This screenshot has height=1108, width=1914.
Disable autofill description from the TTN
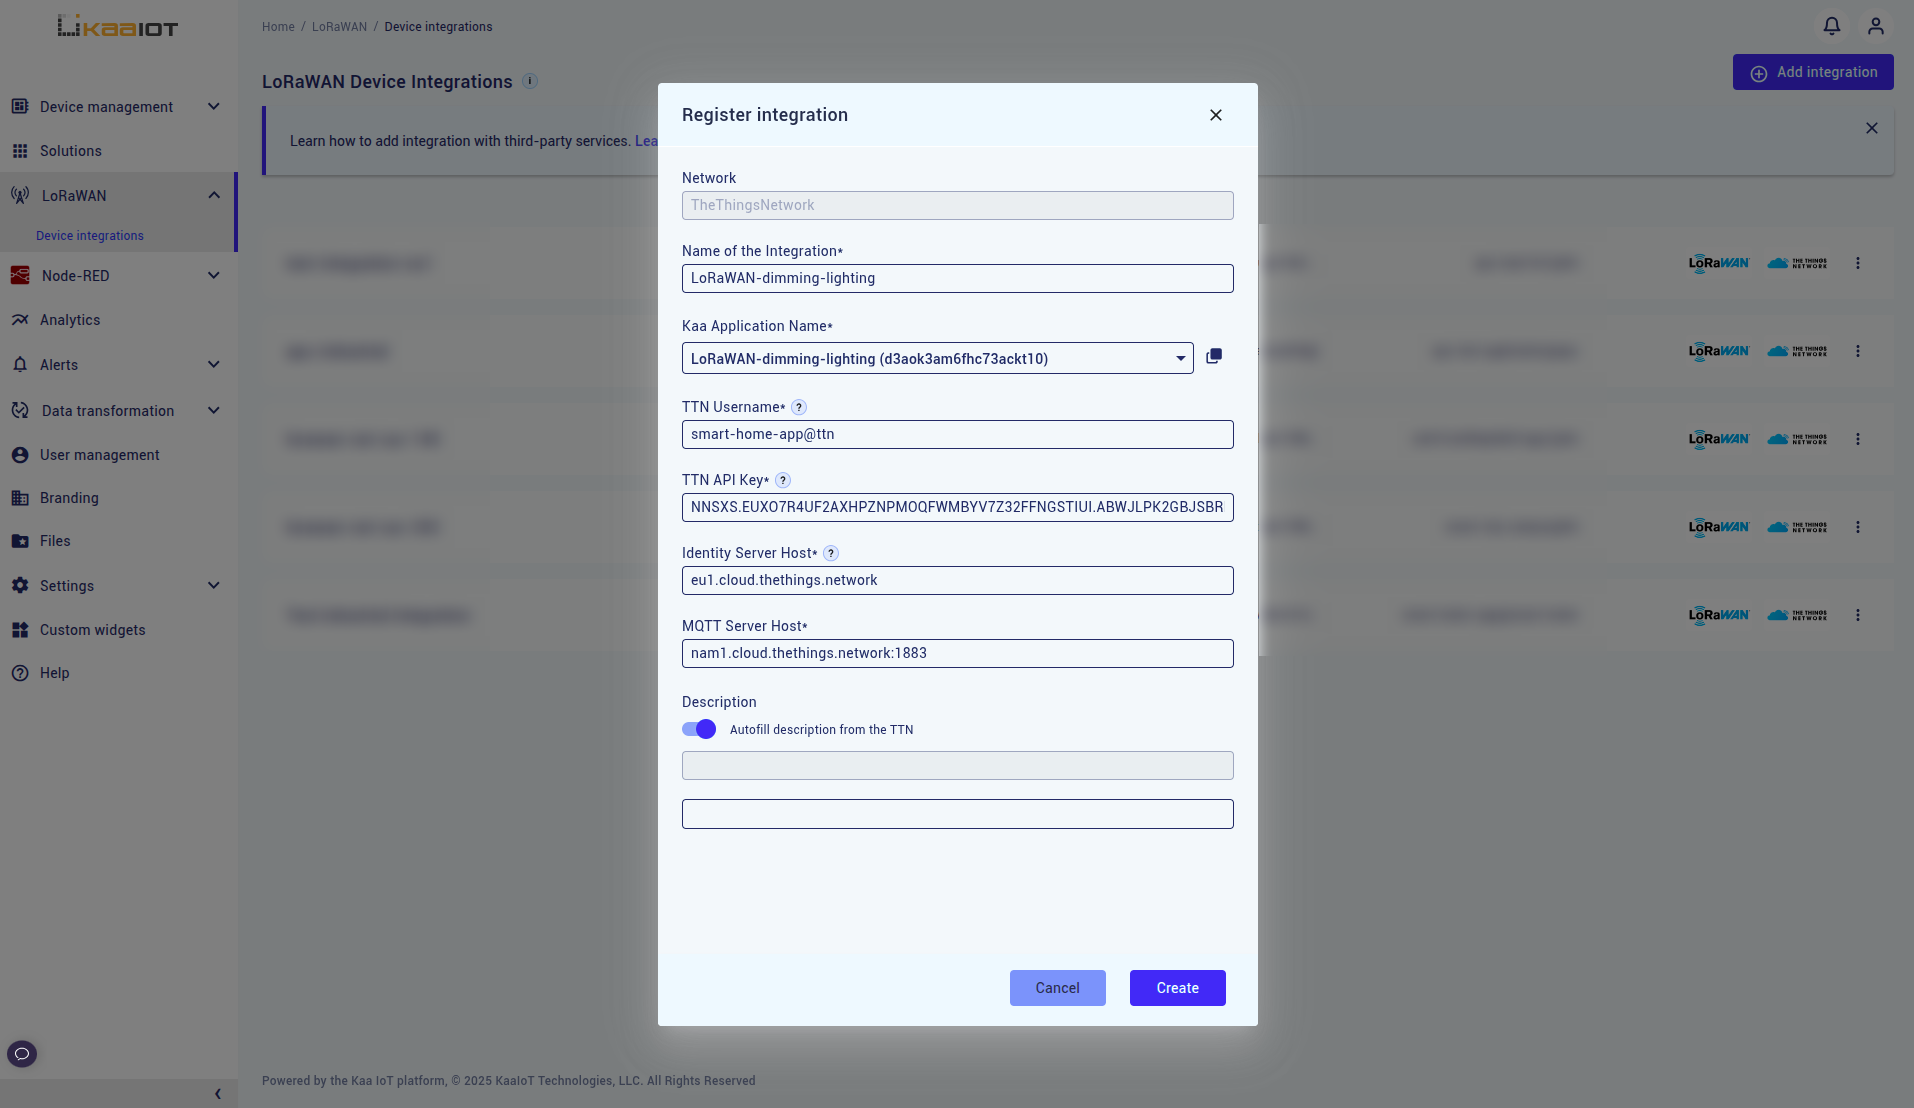click(x=699, y=729)
